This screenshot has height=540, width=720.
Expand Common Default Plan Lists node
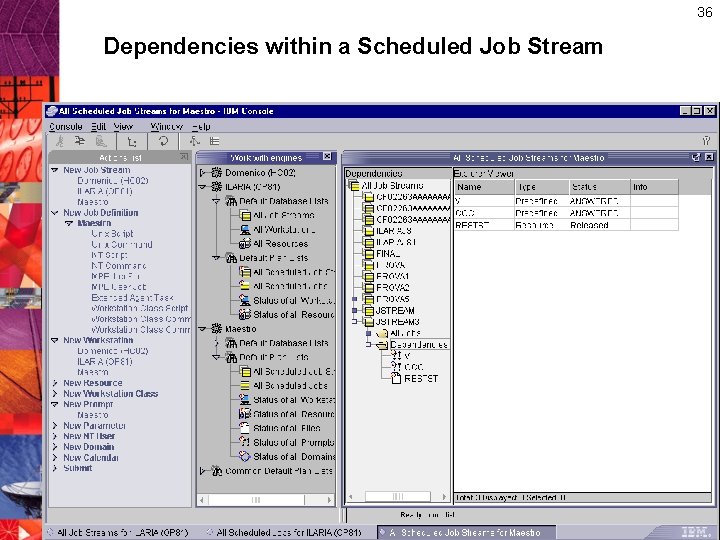click(202, 471)
